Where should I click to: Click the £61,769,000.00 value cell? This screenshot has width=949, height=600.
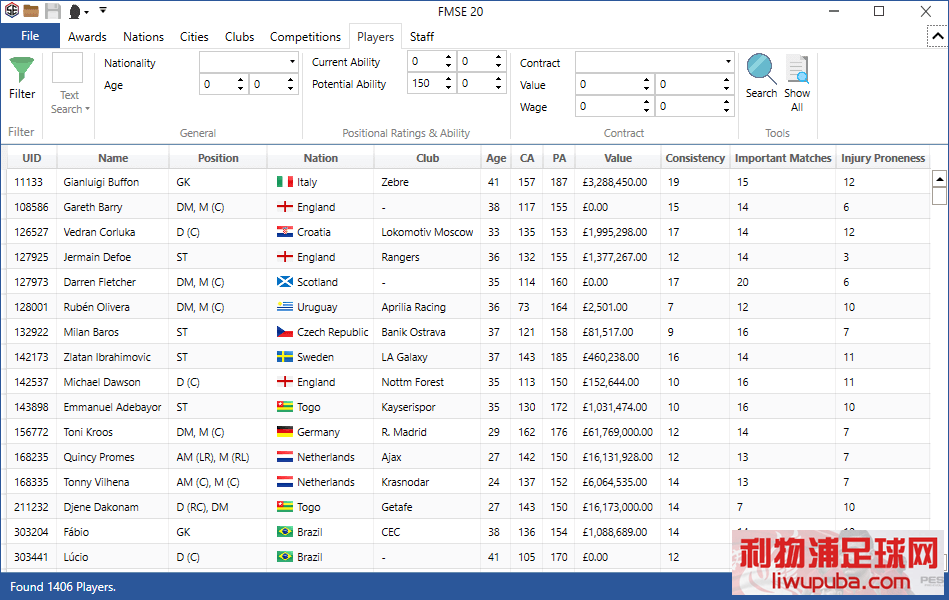[x=618, y=432]
